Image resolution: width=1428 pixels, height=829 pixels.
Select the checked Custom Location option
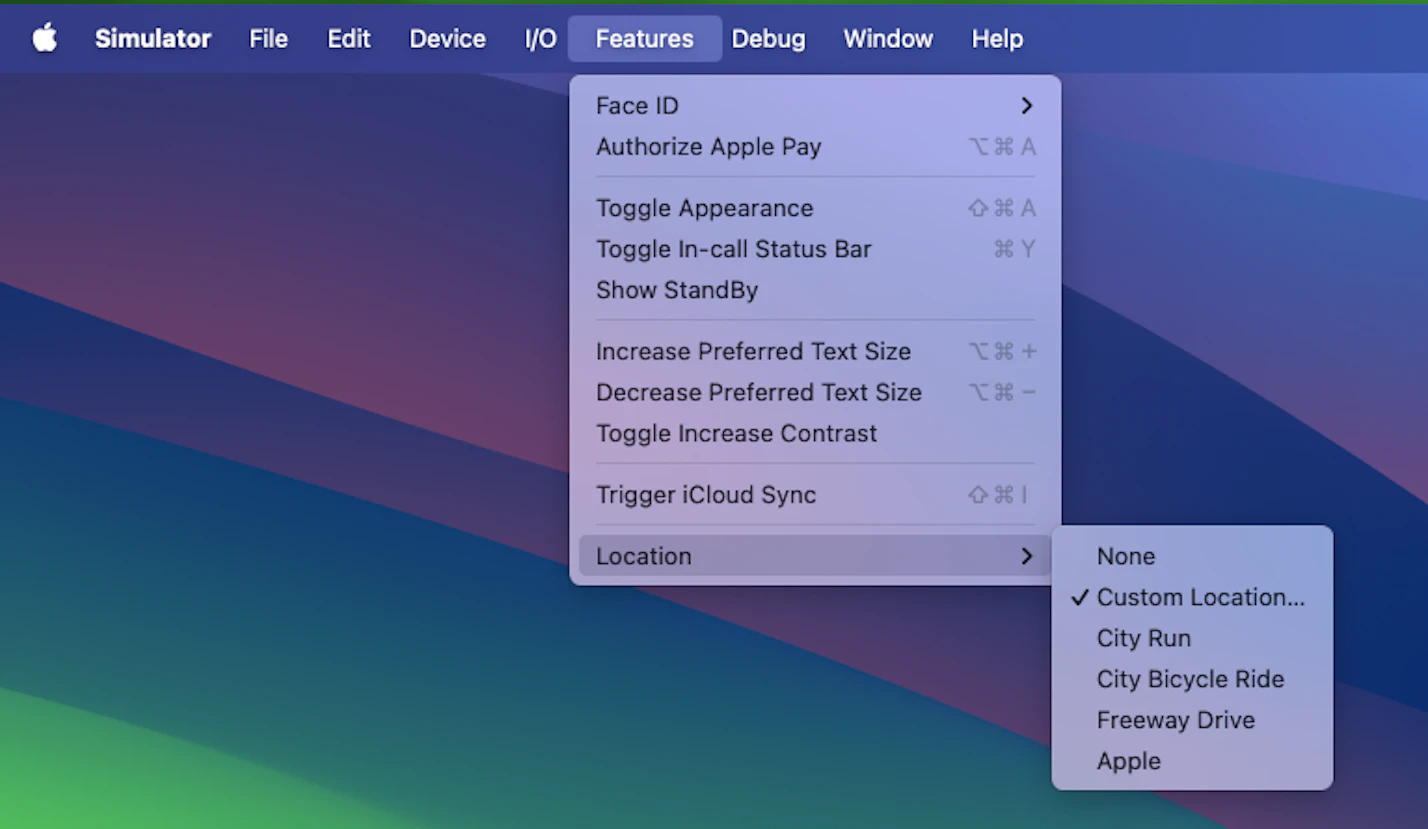click(1192, 597)
